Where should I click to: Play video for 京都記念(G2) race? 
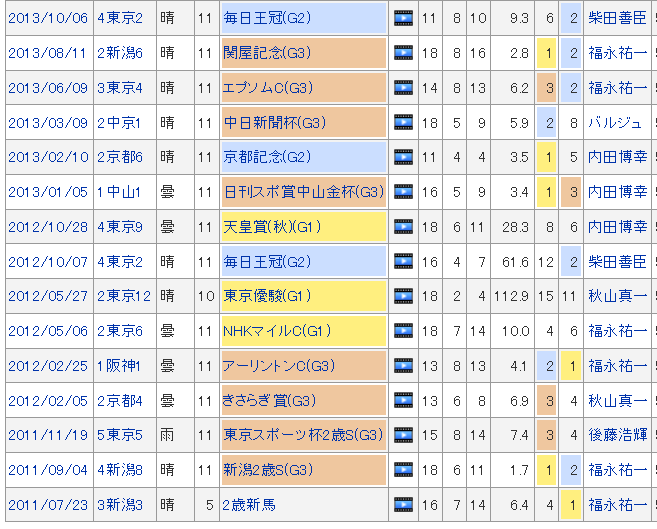tap(403, 157)
